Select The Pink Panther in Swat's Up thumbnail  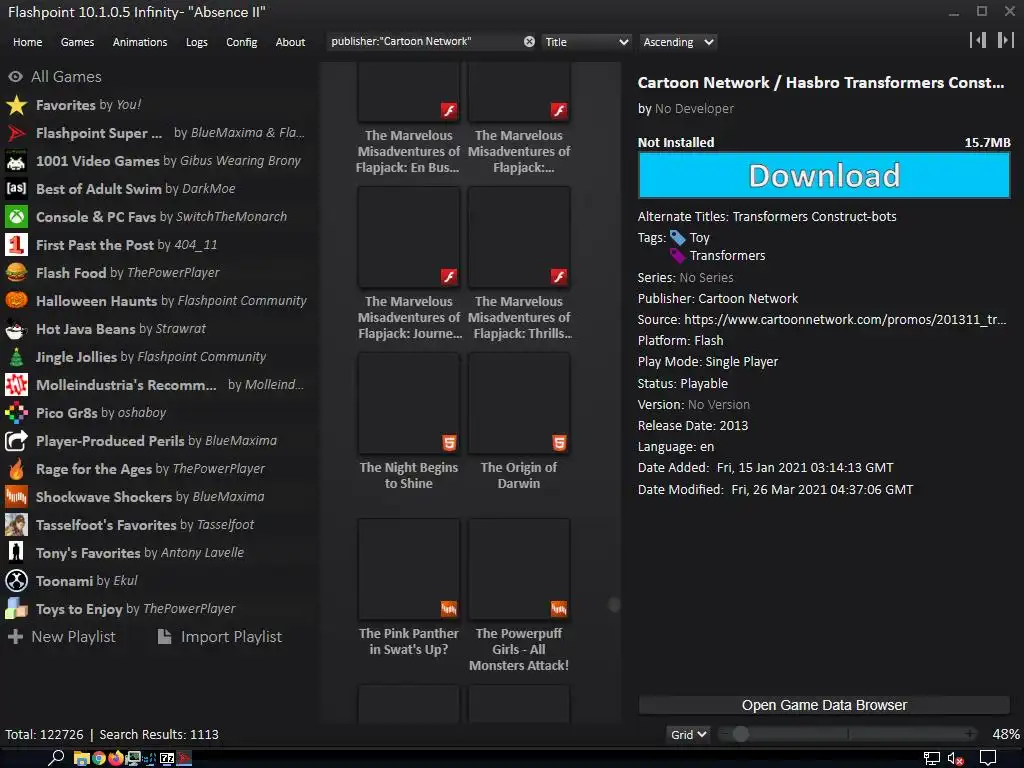click(x=409, y=569)
